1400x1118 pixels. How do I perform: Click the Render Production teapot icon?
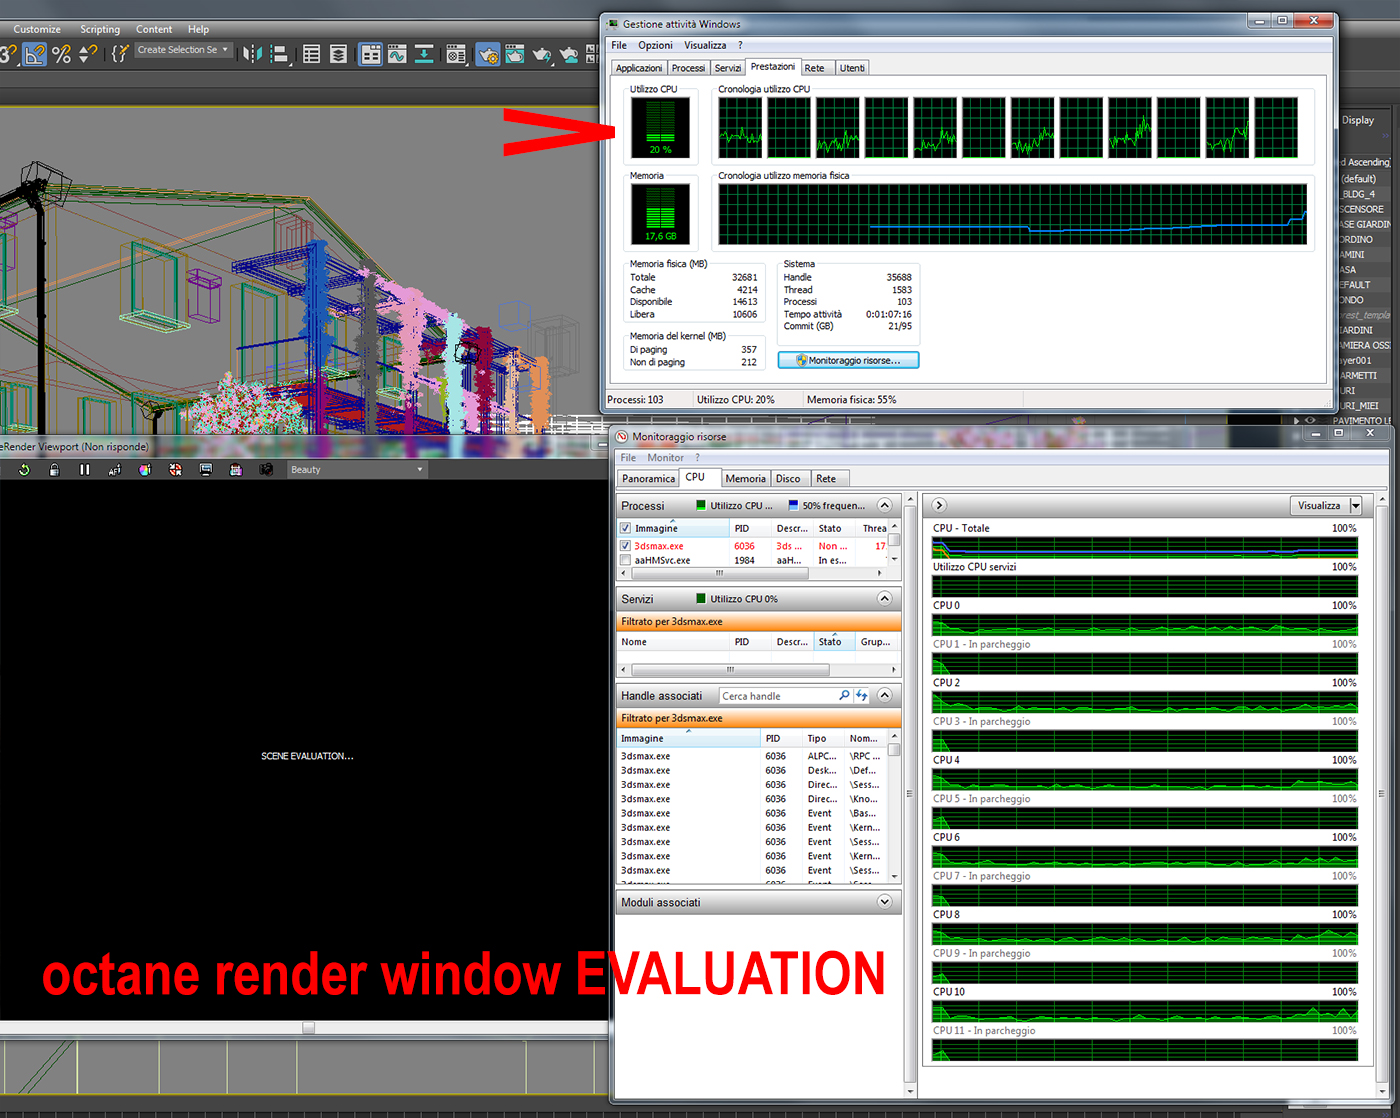(542, 54)
